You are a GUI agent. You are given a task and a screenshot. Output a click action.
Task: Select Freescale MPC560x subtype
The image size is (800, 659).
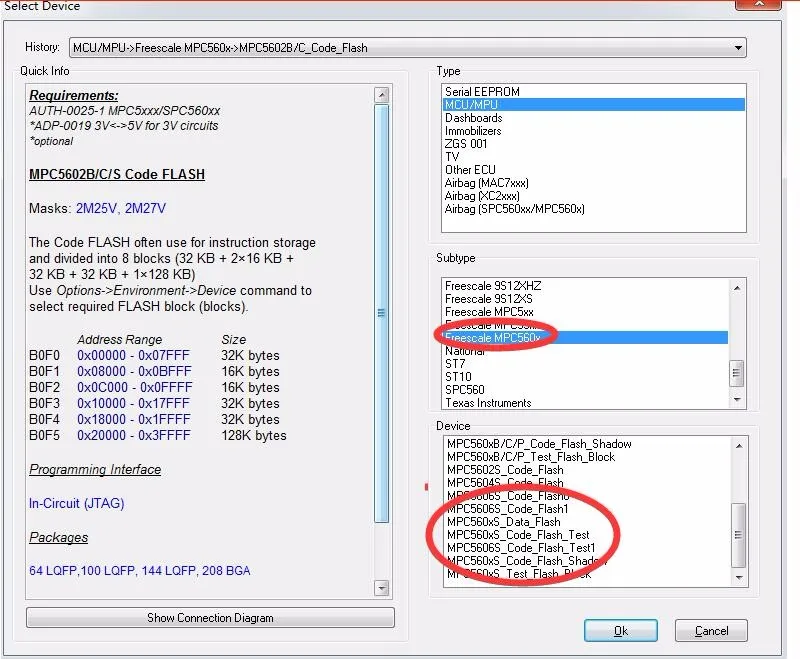[x=585, y=338]
